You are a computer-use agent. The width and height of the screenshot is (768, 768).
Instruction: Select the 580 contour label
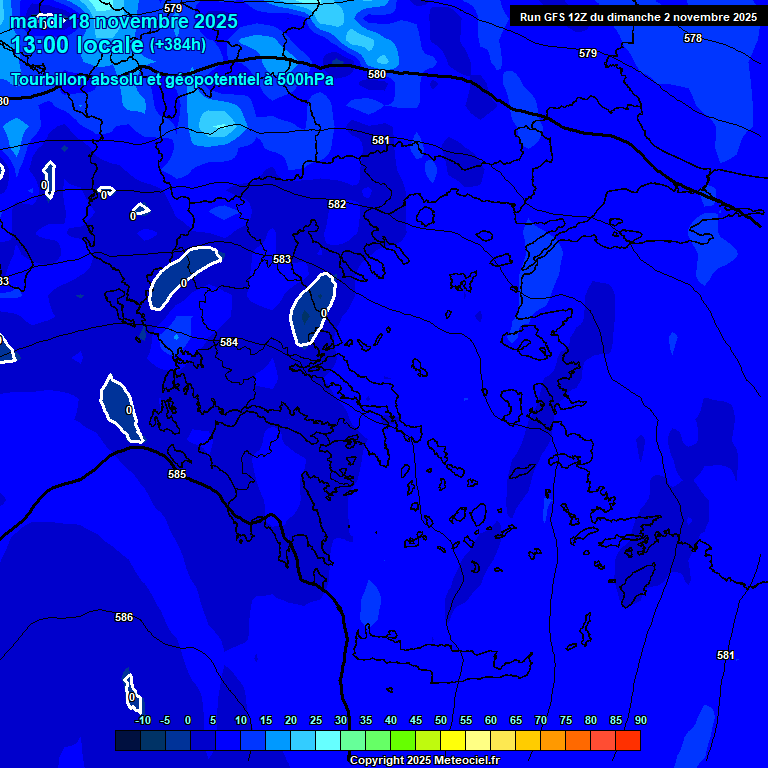[x=377, y=74]
